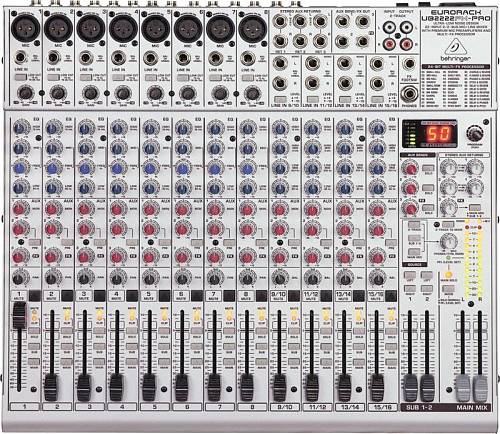The height and width of the screenshot is (434, 500).
Task: Click the MAIN MIX left fader
Action: (x=463, y=388)
